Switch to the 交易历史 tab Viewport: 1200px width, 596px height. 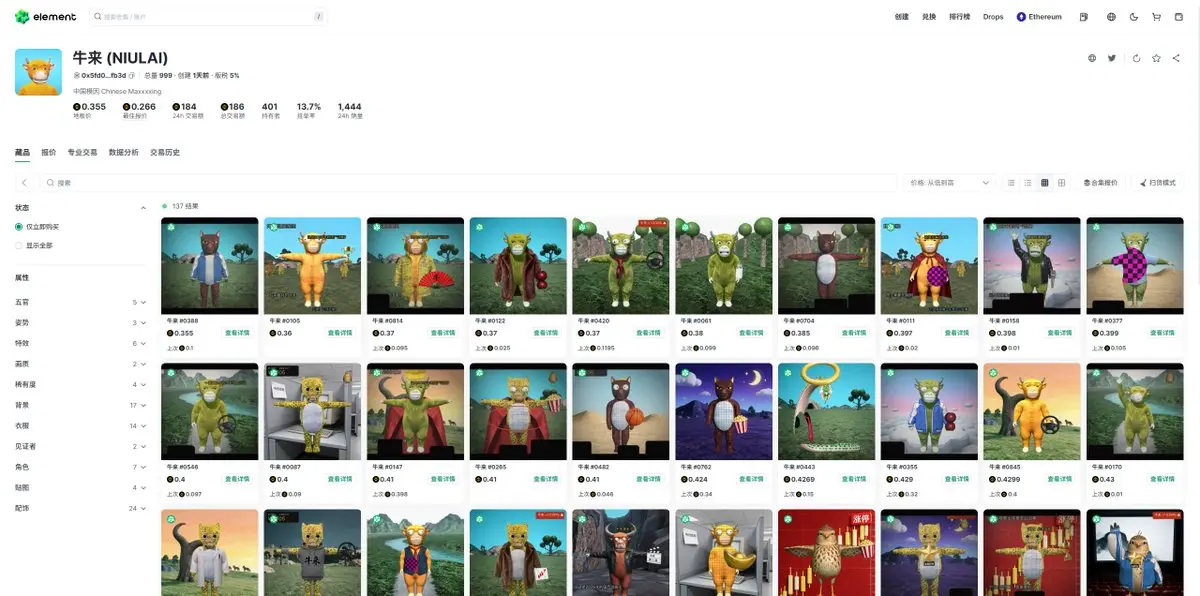point(165,152)
